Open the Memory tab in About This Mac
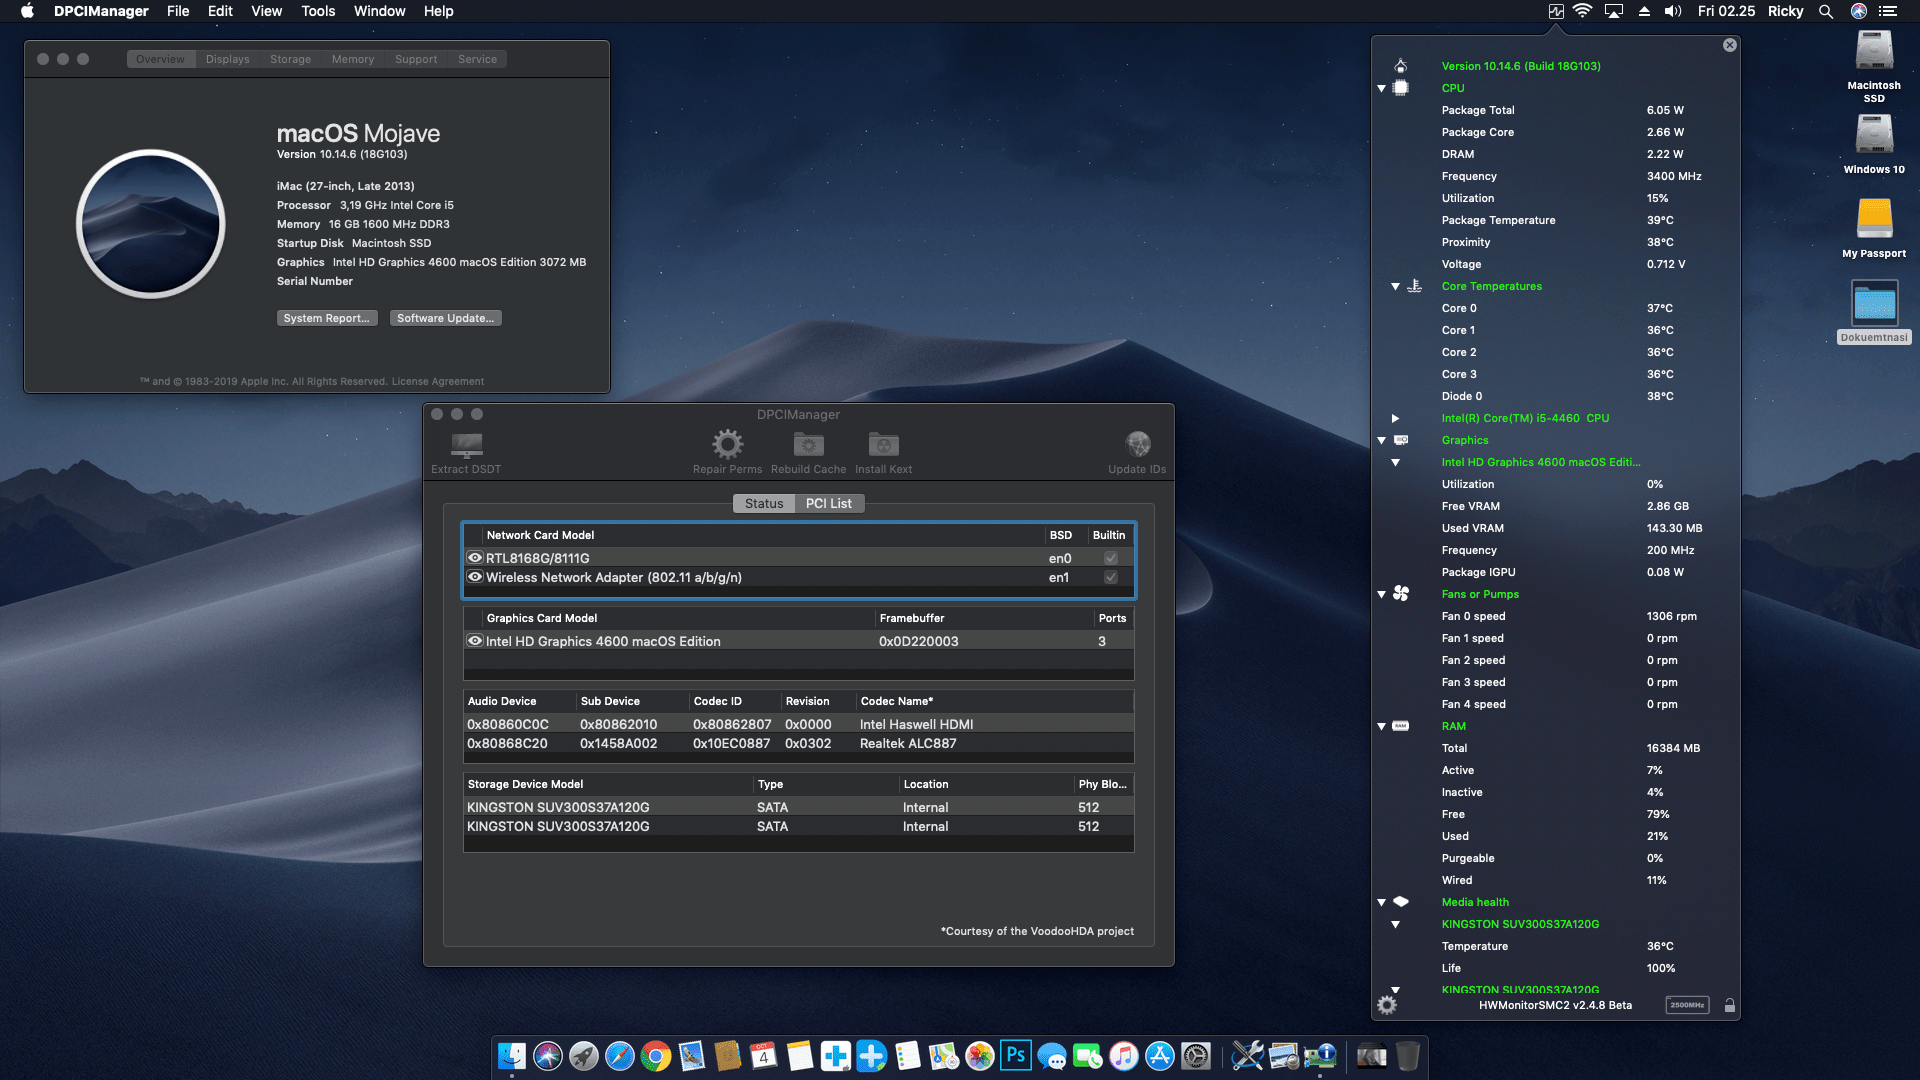This screenshot has width=1920, height=1080. [x=353, y=59]
